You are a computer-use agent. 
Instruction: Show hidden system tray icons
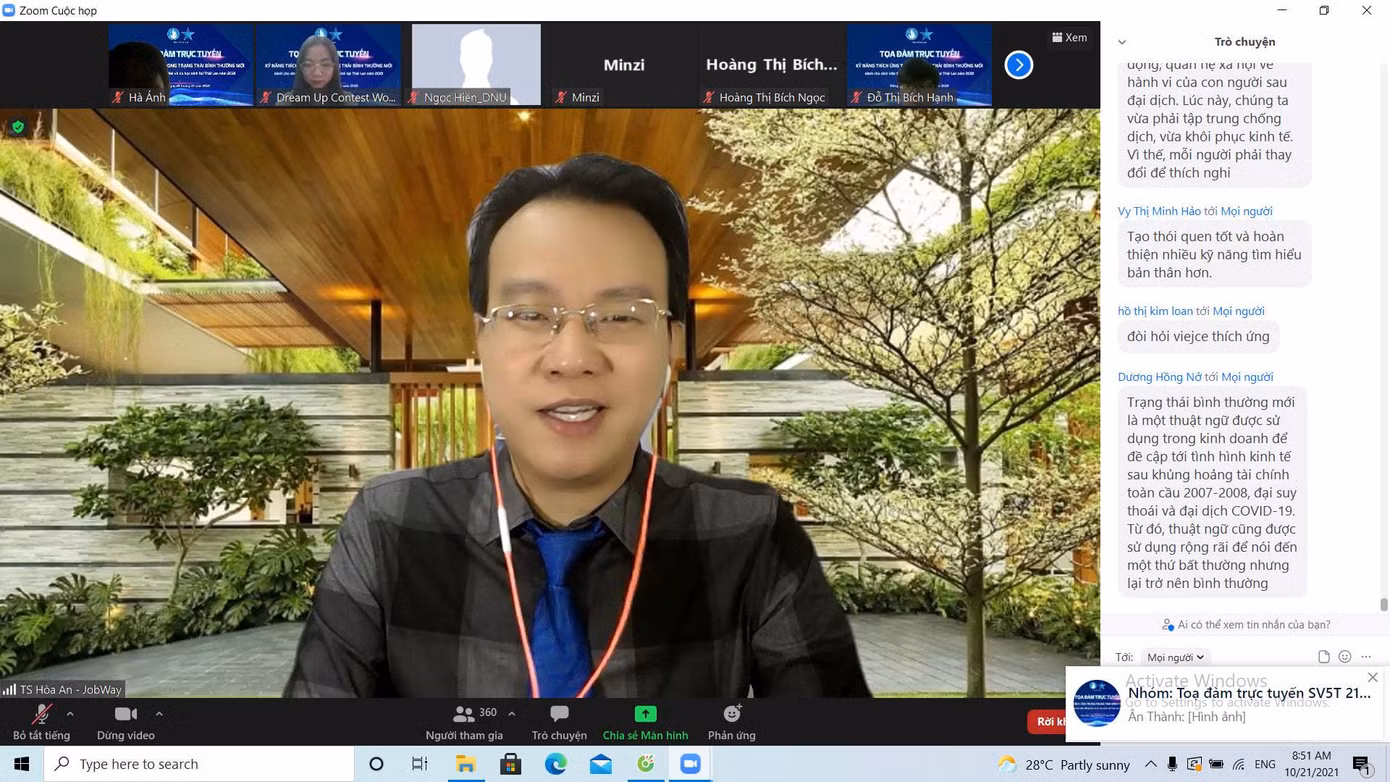(1149, 764)
